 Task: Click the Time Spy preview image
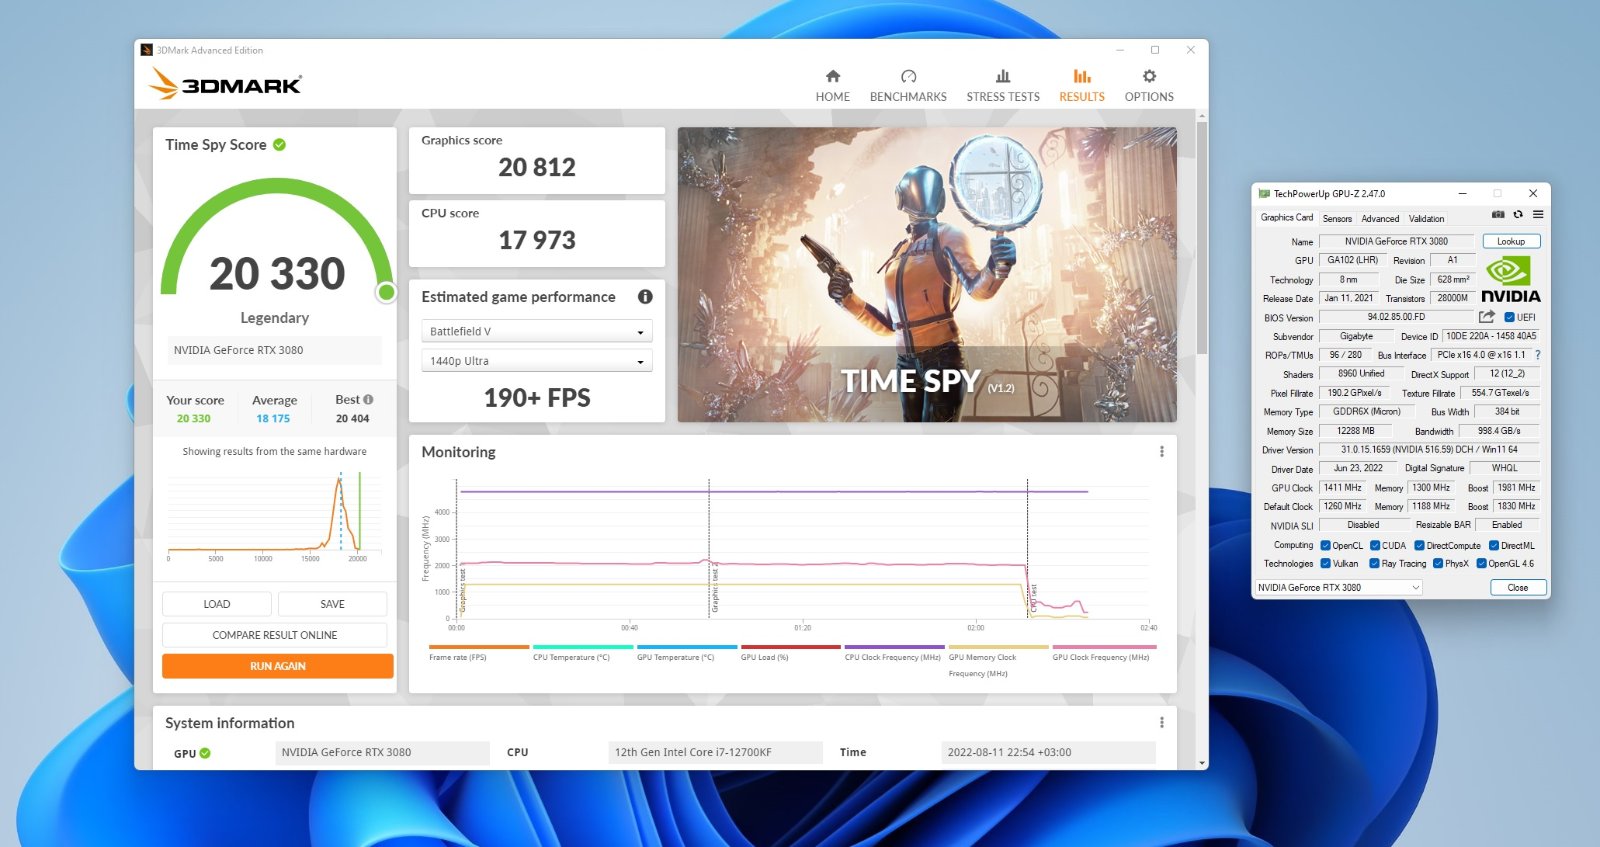coord(927,274)
